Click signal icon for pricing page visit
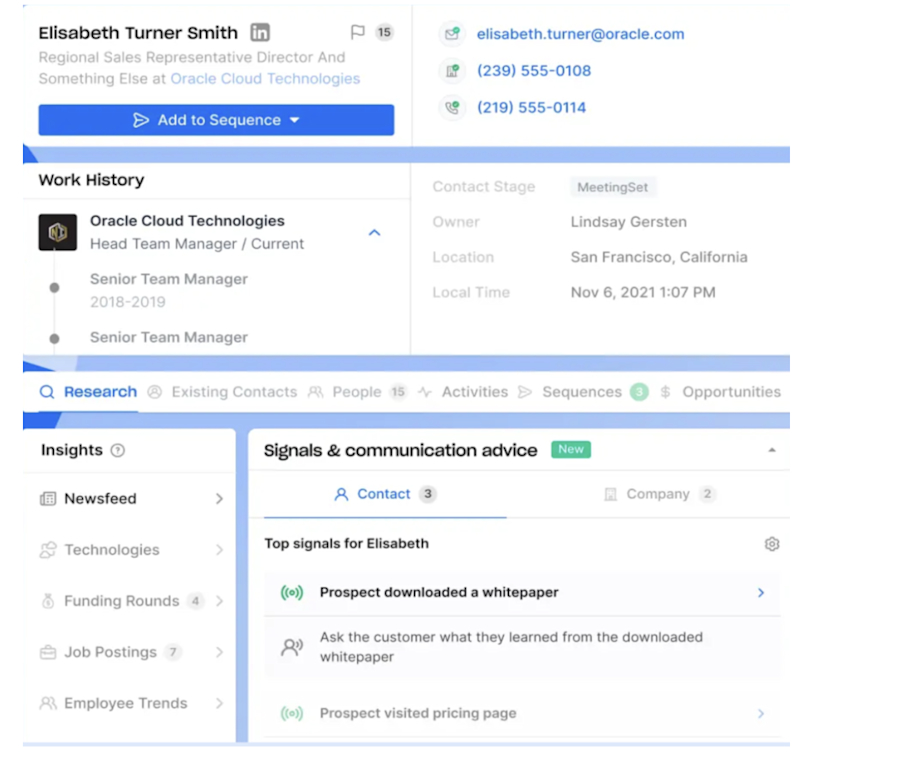 pyautogui.click(x=292, y=713)
